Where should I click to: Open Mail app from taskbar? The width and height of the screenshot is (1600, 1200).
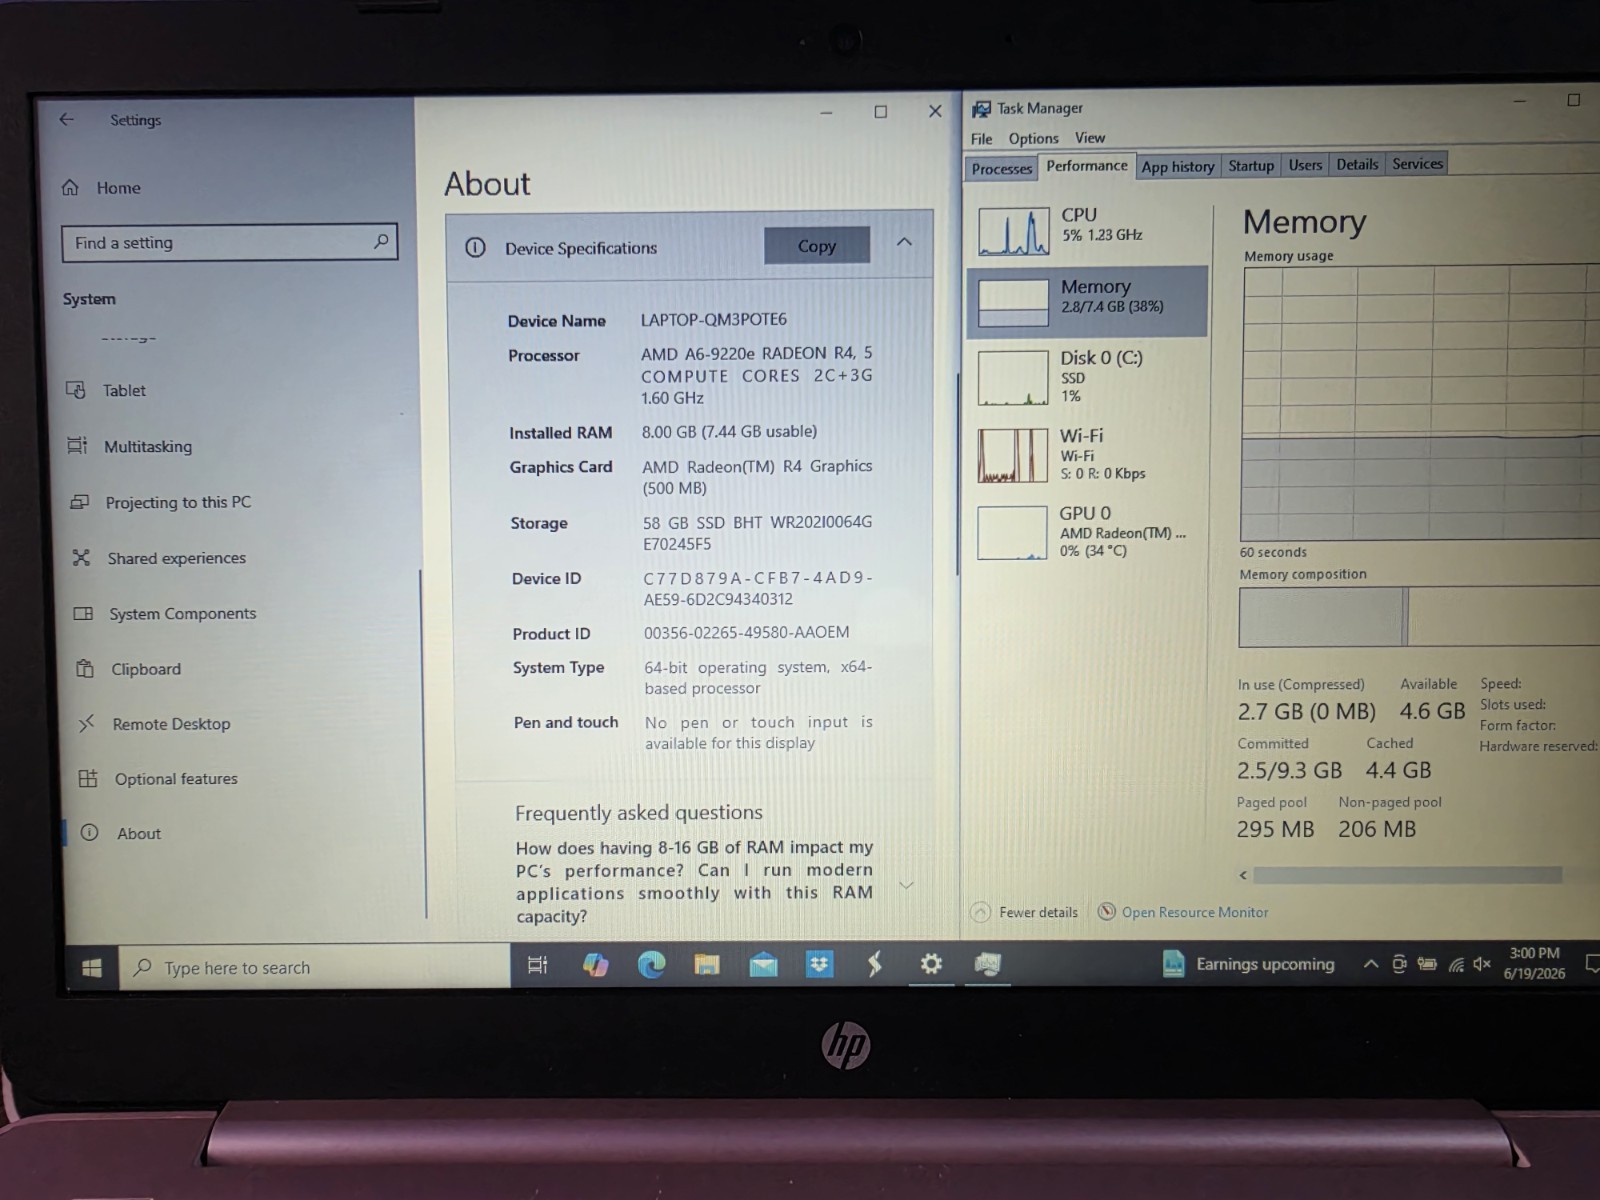coord(763,965)
